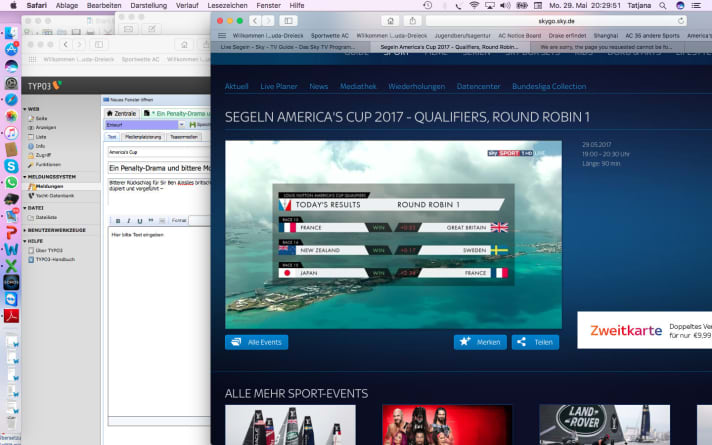Collapse the HILFE section in TYPO3
Image resolution: width=712 pixels, height=445 pixels.
tap(25, 242)
